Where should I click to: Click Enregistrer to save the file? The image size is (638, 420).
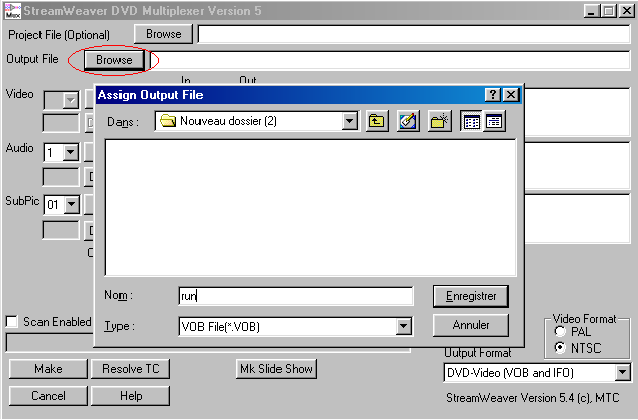point(471,296)
